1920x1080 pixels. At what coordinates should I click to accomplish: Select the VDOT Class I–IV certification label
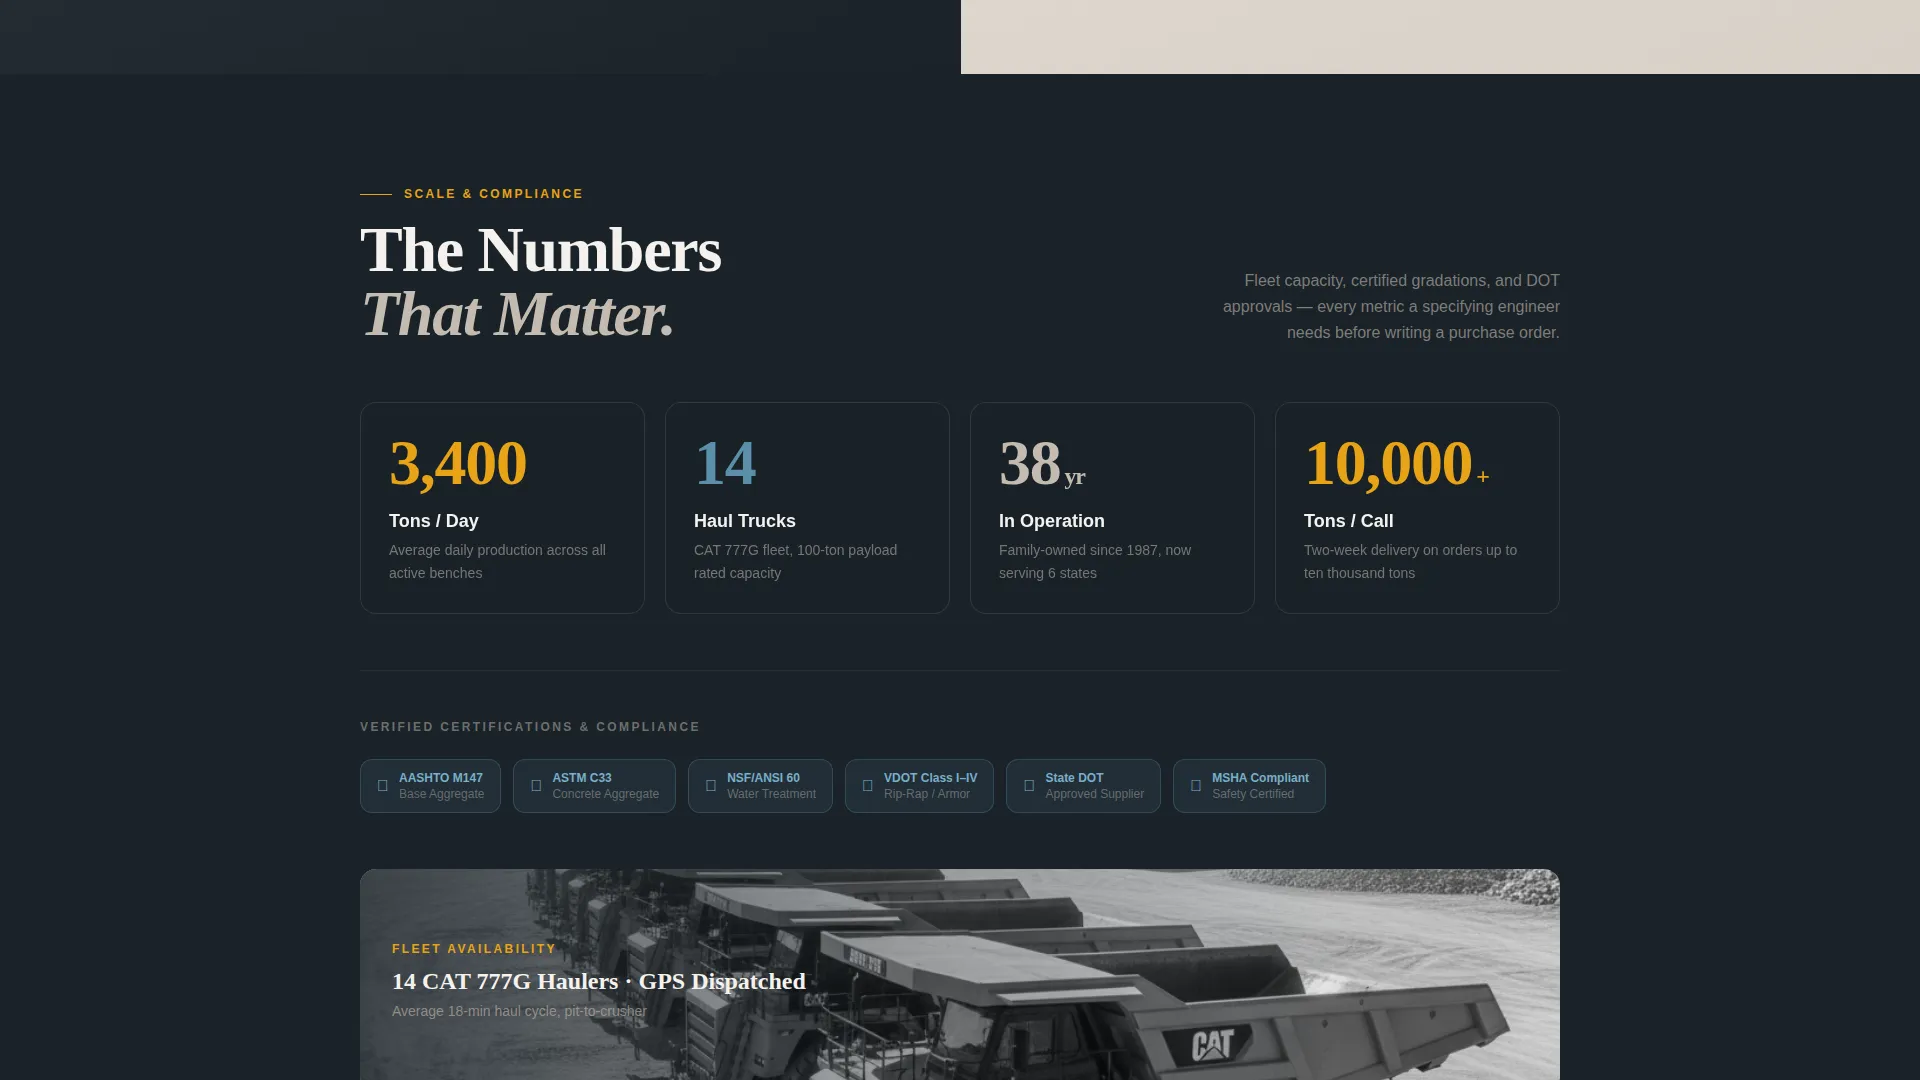pyautogui.click(x=930, y=778)
